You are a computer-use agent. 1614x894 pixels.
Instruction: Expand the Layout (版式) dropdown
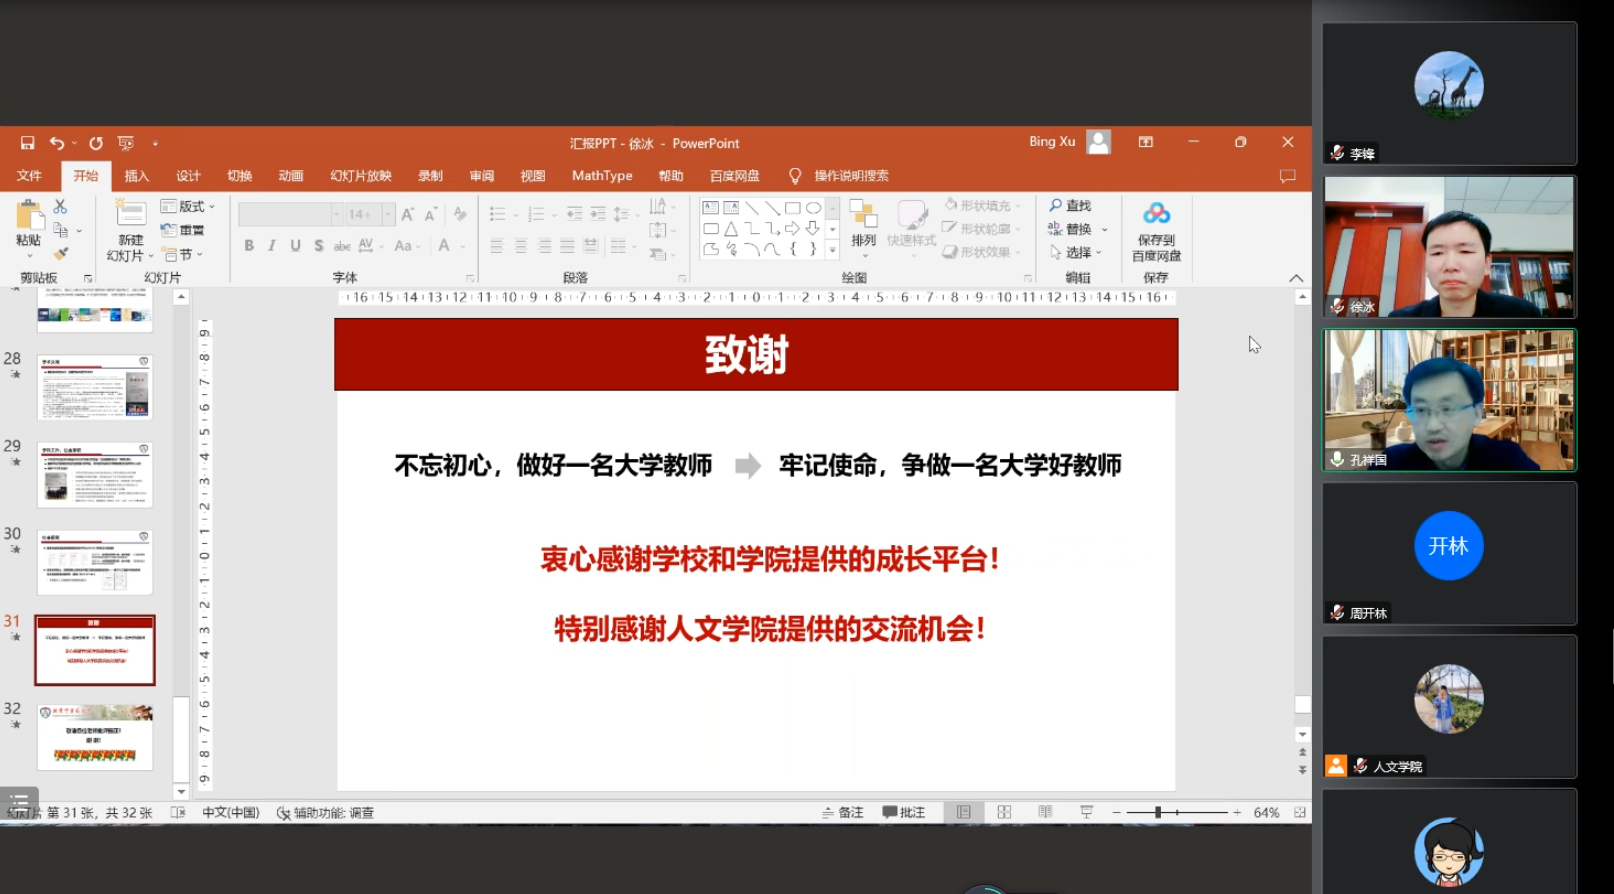(x=188, y=206)
